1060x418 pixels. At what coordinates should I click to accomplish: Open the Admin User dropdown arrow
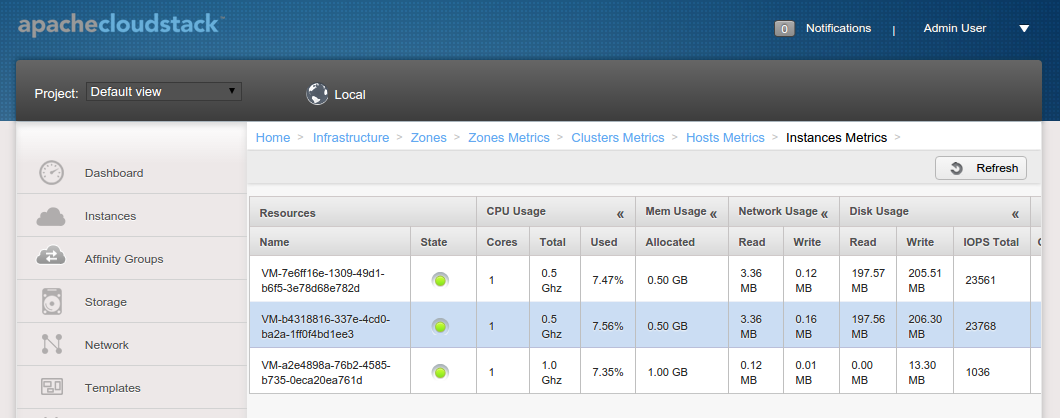click(1023, 28)
